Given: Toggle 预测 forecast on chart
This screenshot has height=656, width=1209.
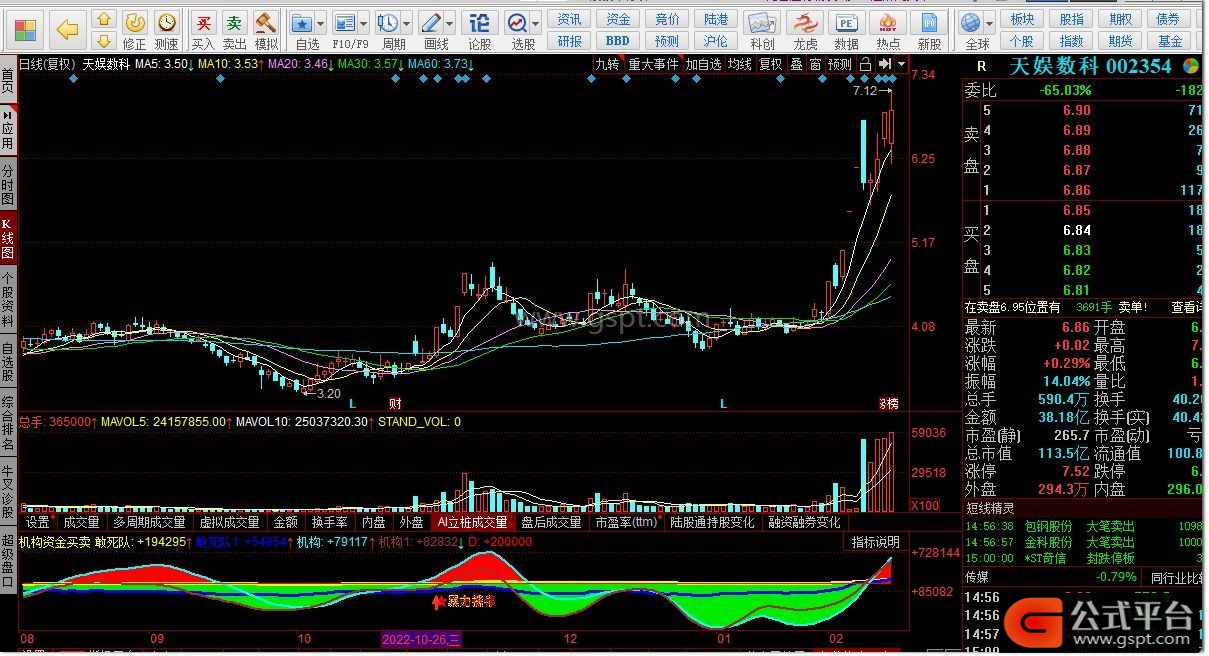Looking at the screenshot, I should pos(840,64).
